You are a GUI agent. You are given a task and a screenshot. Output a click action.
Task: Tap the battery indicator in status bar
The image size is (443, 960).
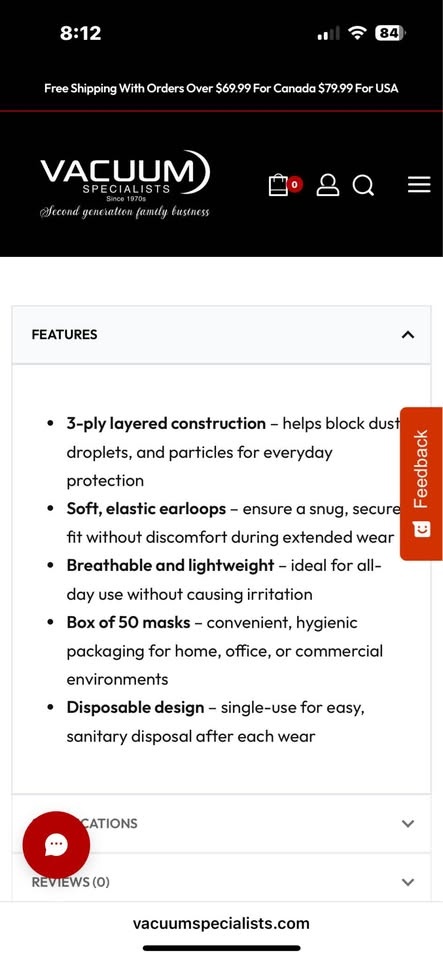tap(392, 33)
